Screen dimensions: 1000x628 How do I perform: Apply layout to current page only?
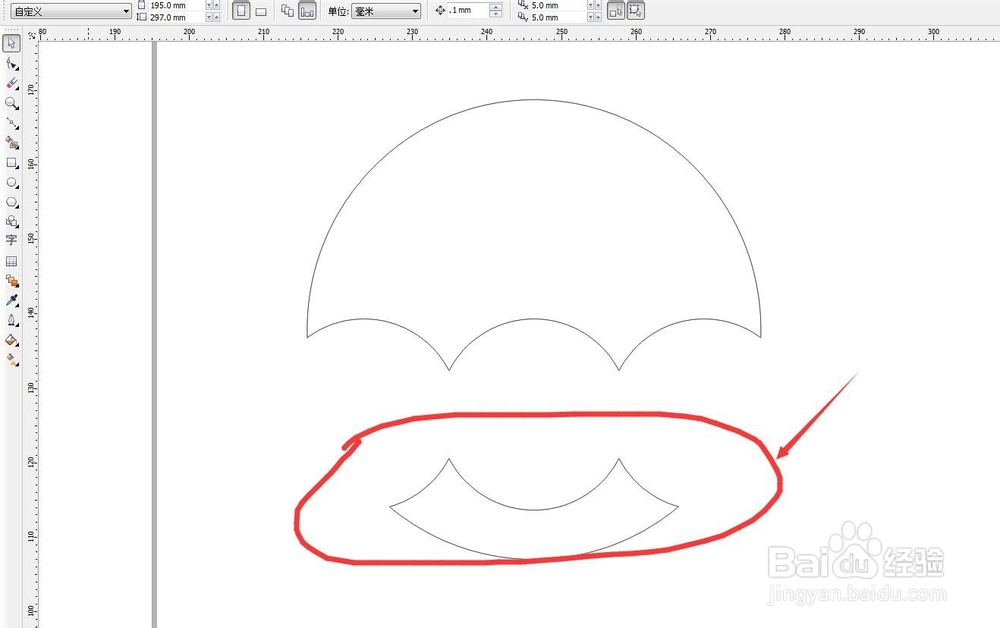tap(307, 11)
